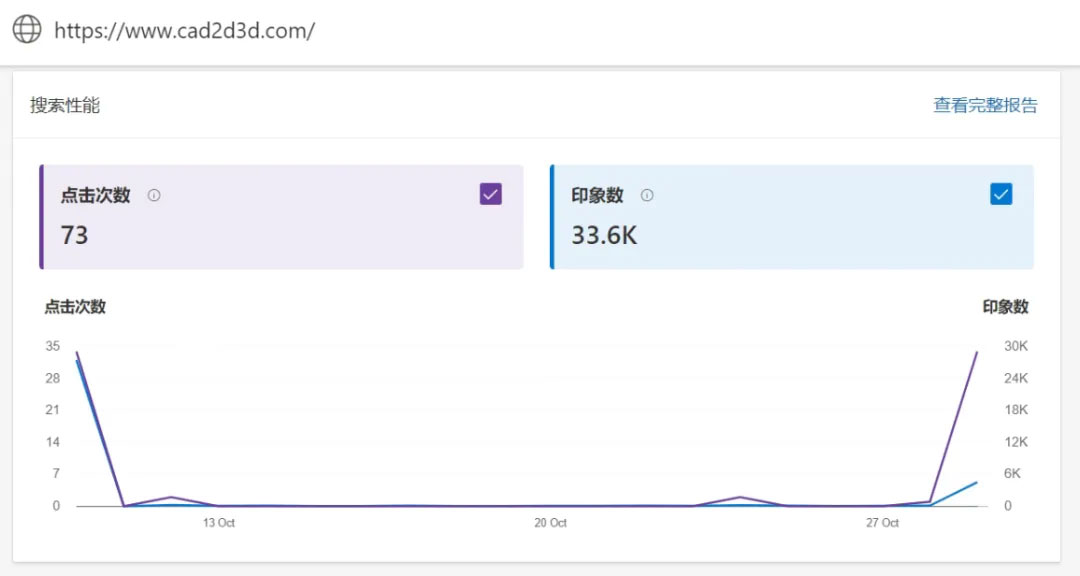The height and width of the screenshot is (576, 1080).
Task: Click the 35 value on left axis
Action: 52,346
